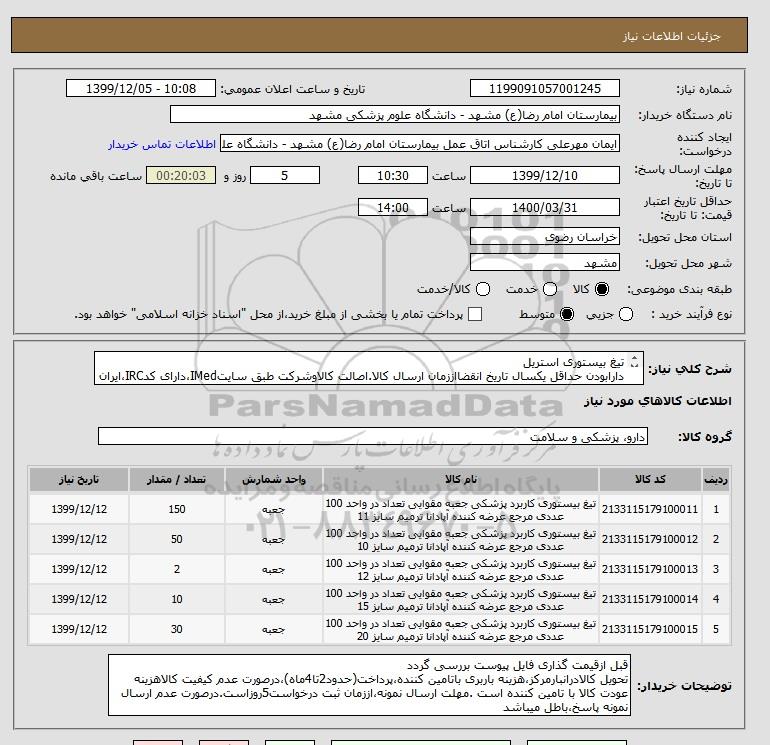This screenshot has height=745, width=770.
Task: Click the size 15 blade item name
Action: tap(461, 600)
